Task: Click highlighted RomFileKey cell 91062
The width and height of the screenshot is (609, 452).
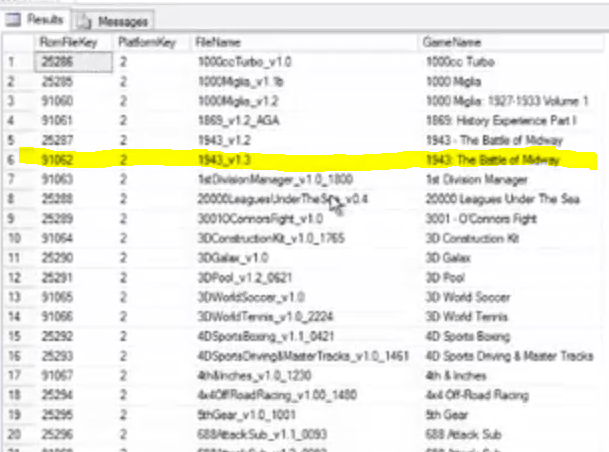Action: coord(57,160)
